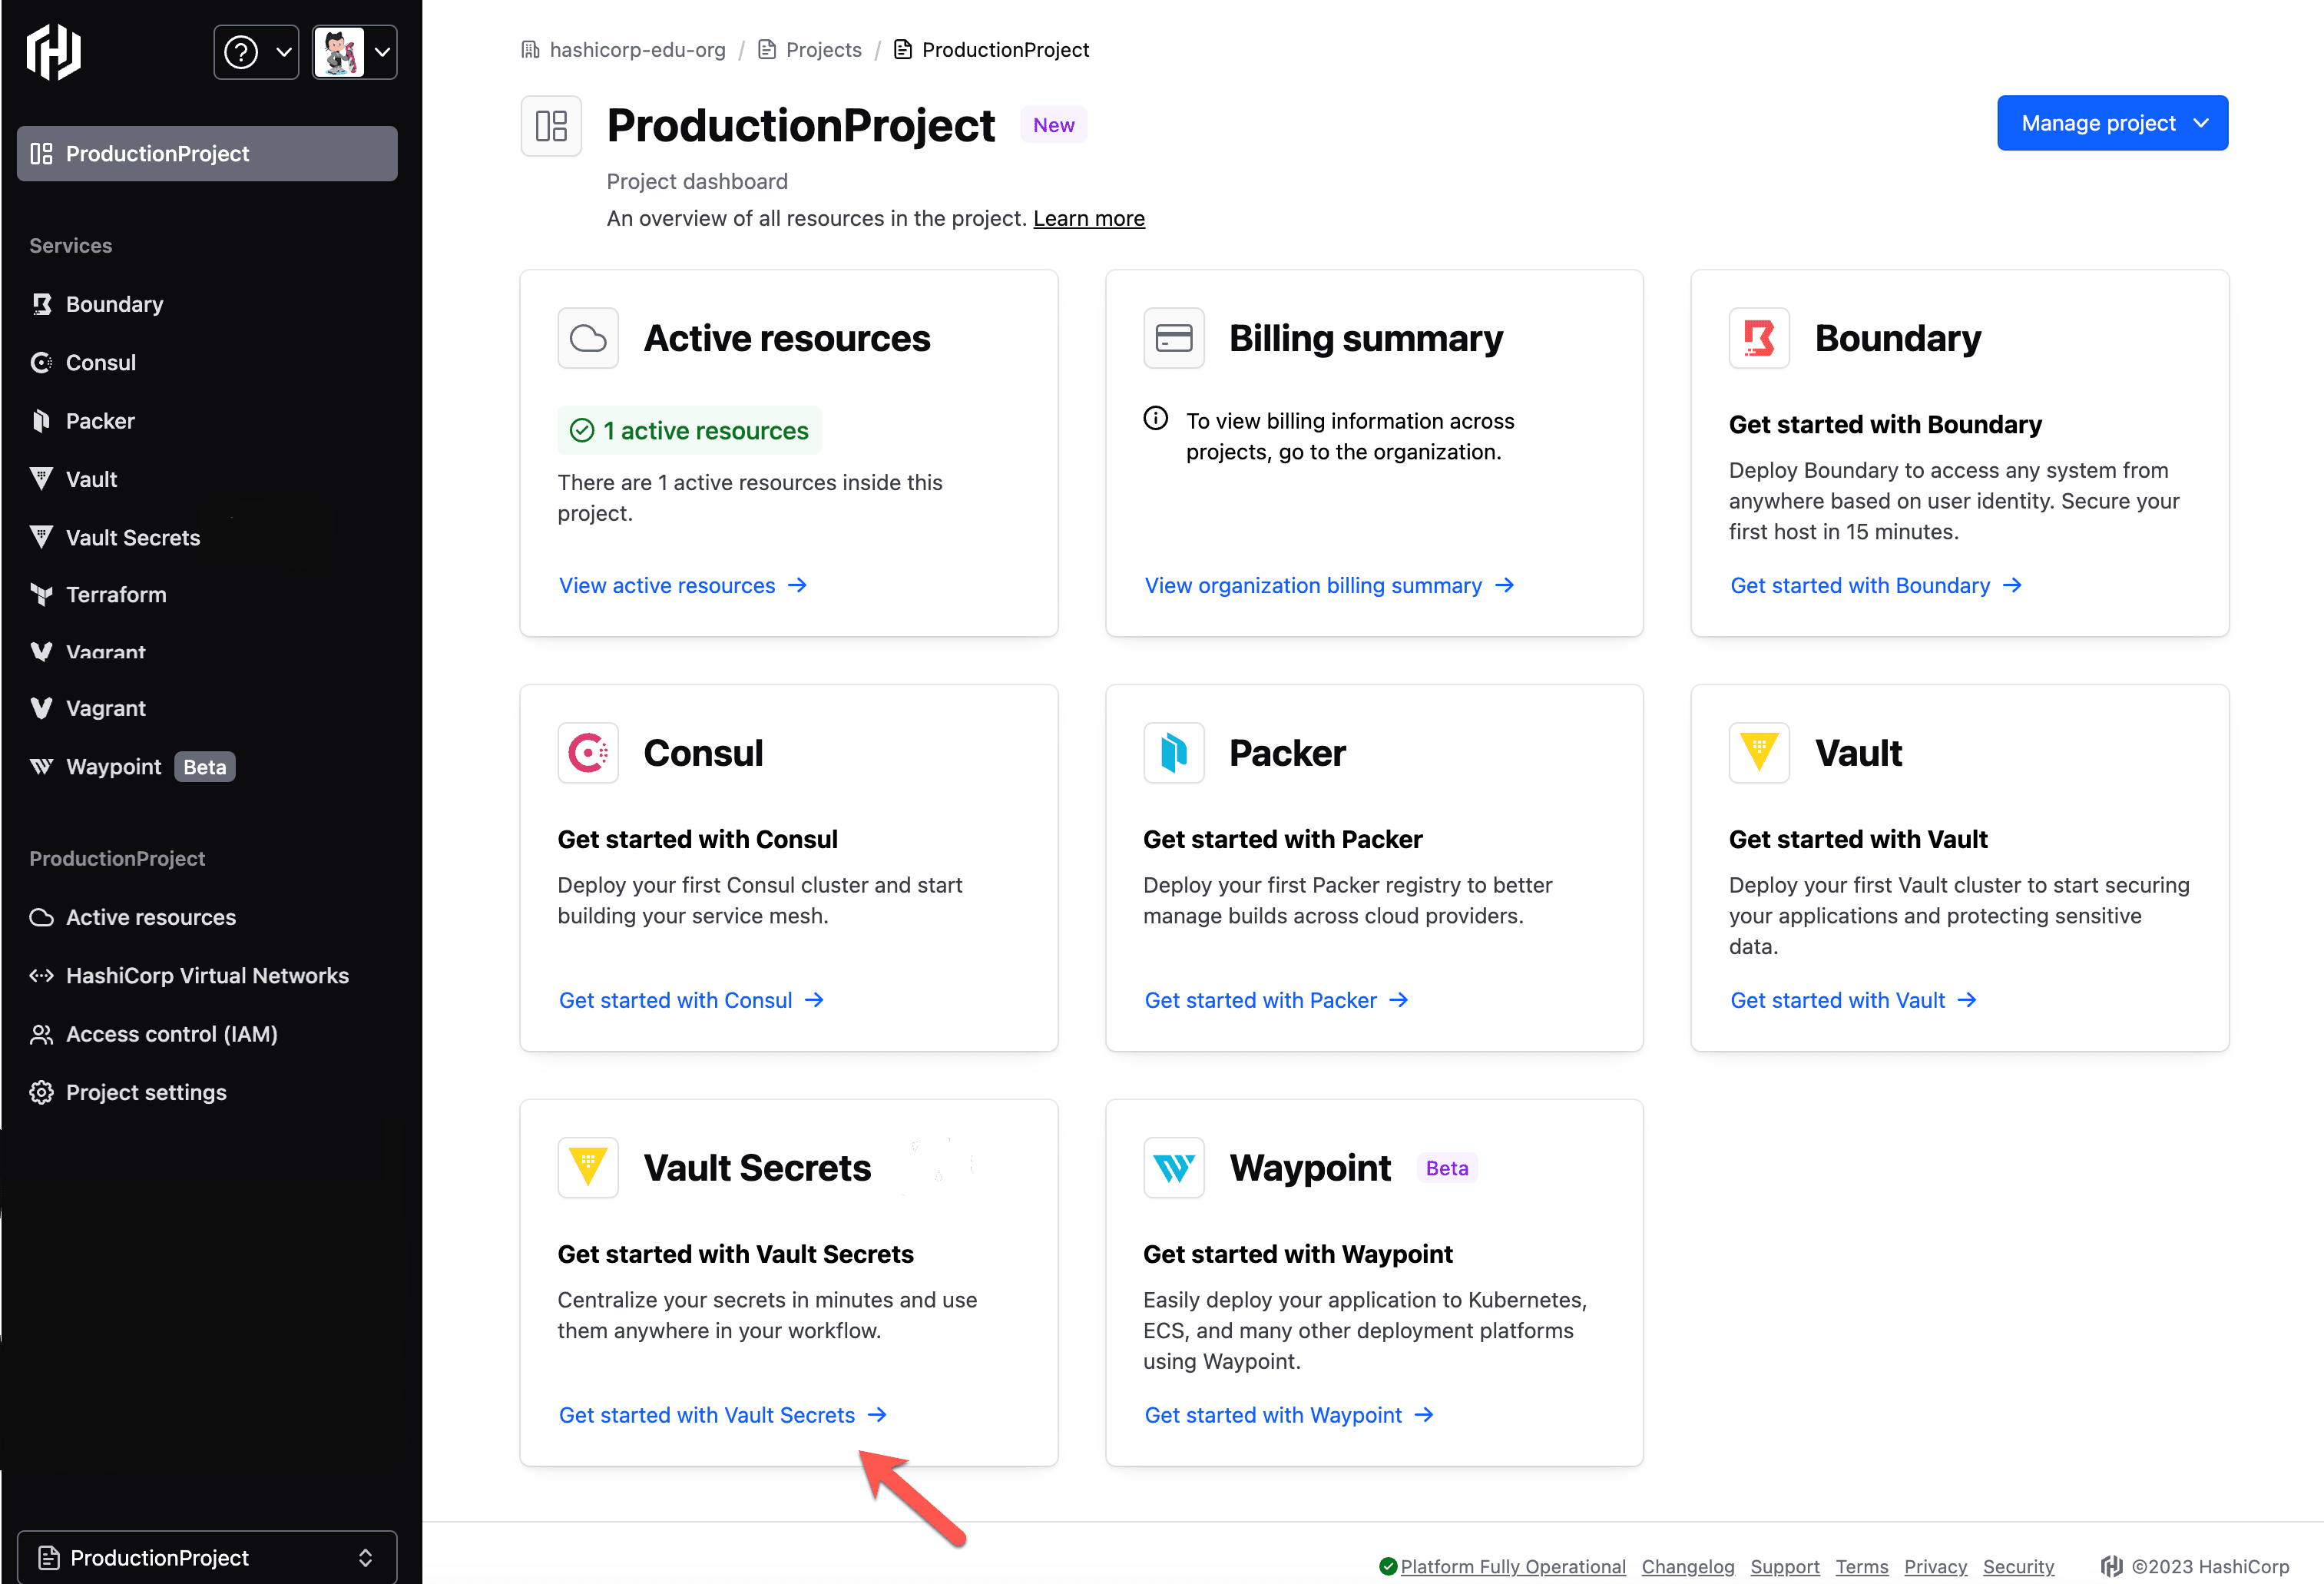Click Get started with Vault Secrets link
The height and width of the screenshot is (1584, 2324).
tap(720, 1413)
